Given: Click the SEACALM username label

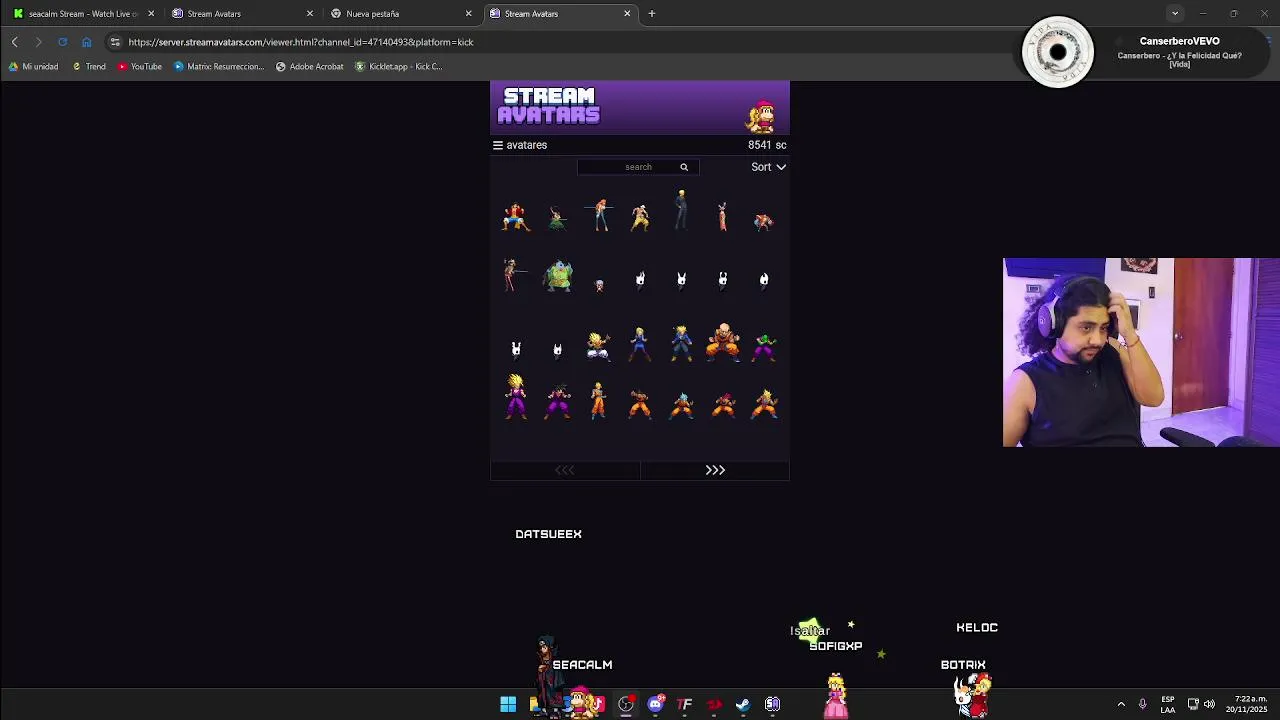Looking at the screenshot, I should click(x=582, y=665).
